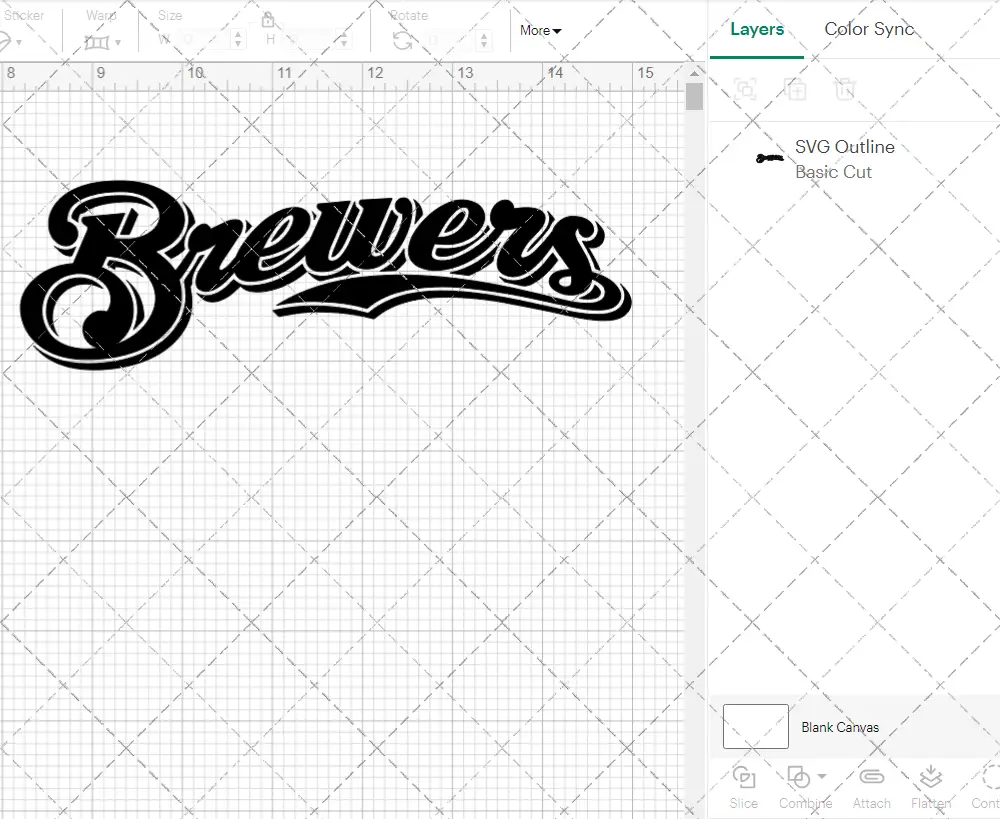Open the Combine dropdown arrow

[821, 775]
